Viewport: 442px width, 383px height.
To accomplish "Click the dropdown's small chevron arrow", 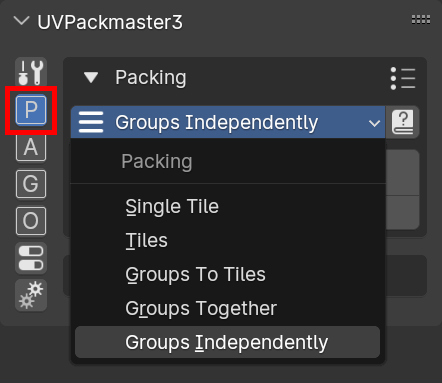I will point(375,123).
